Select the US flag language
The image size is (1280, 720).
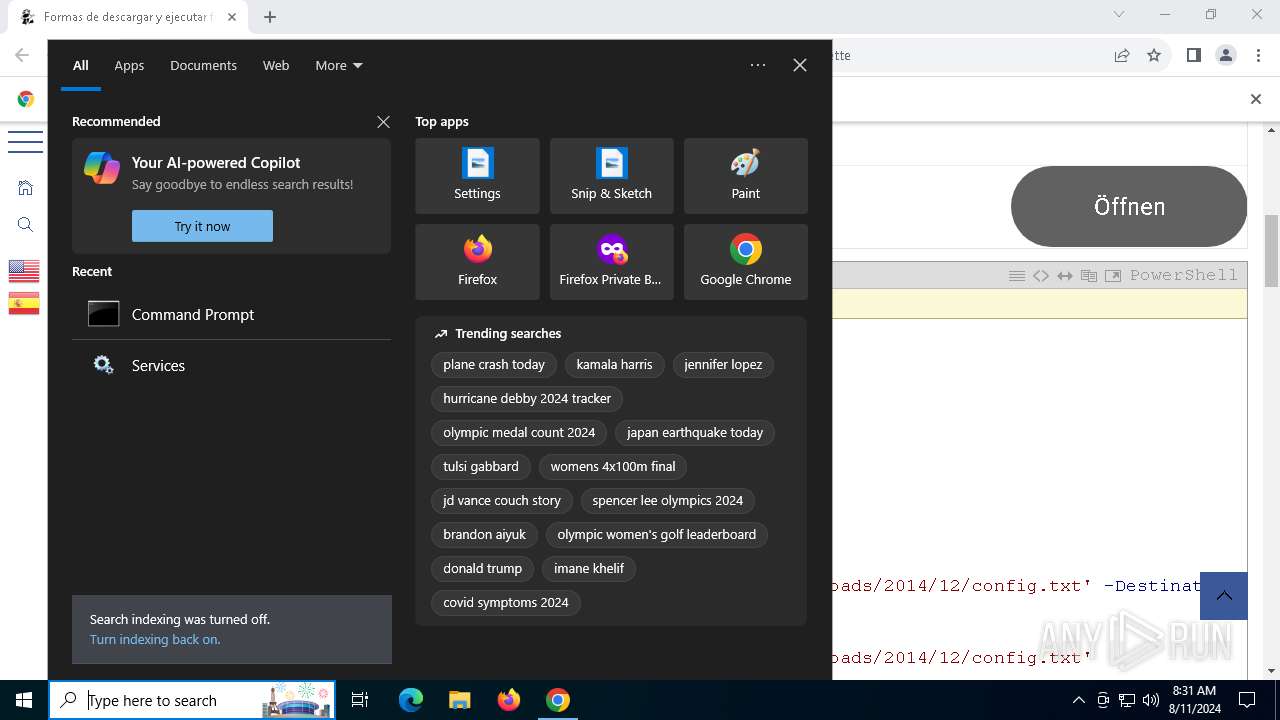click(x=24, y=271)
